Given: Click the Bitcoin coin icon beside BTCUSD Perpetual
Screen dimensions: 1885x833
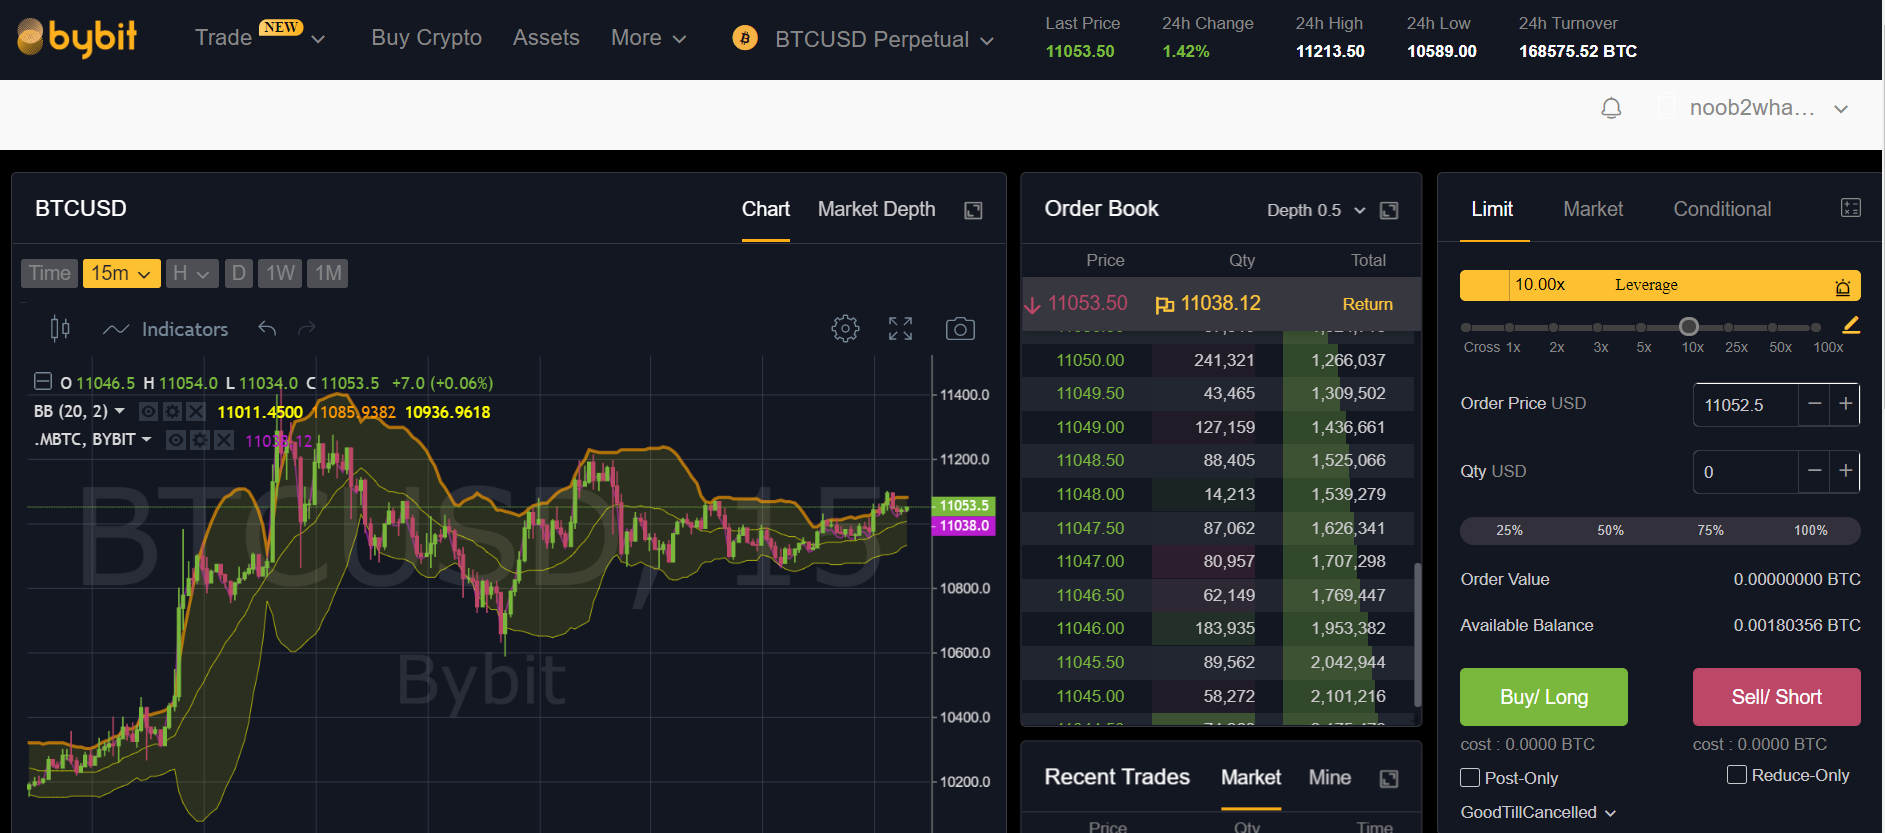Looking at the screenshot, I should [745, 38].
